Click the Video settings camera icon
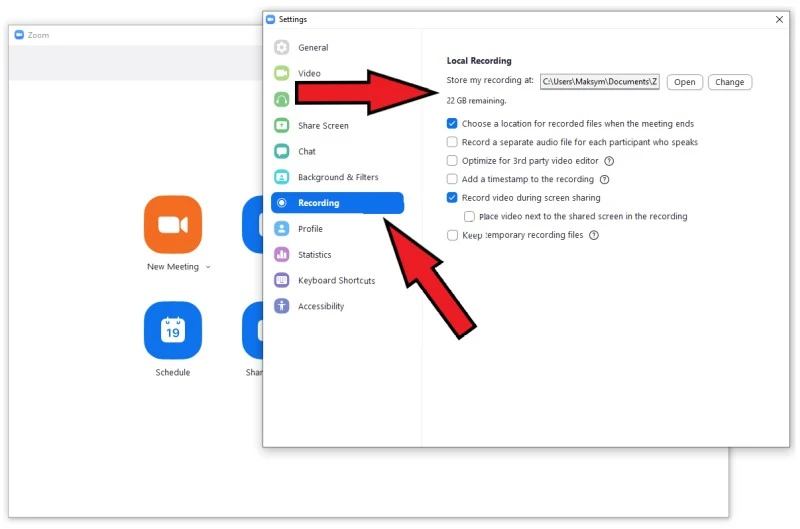This screenshot has width=800, height=529. (x=282, y=73)
